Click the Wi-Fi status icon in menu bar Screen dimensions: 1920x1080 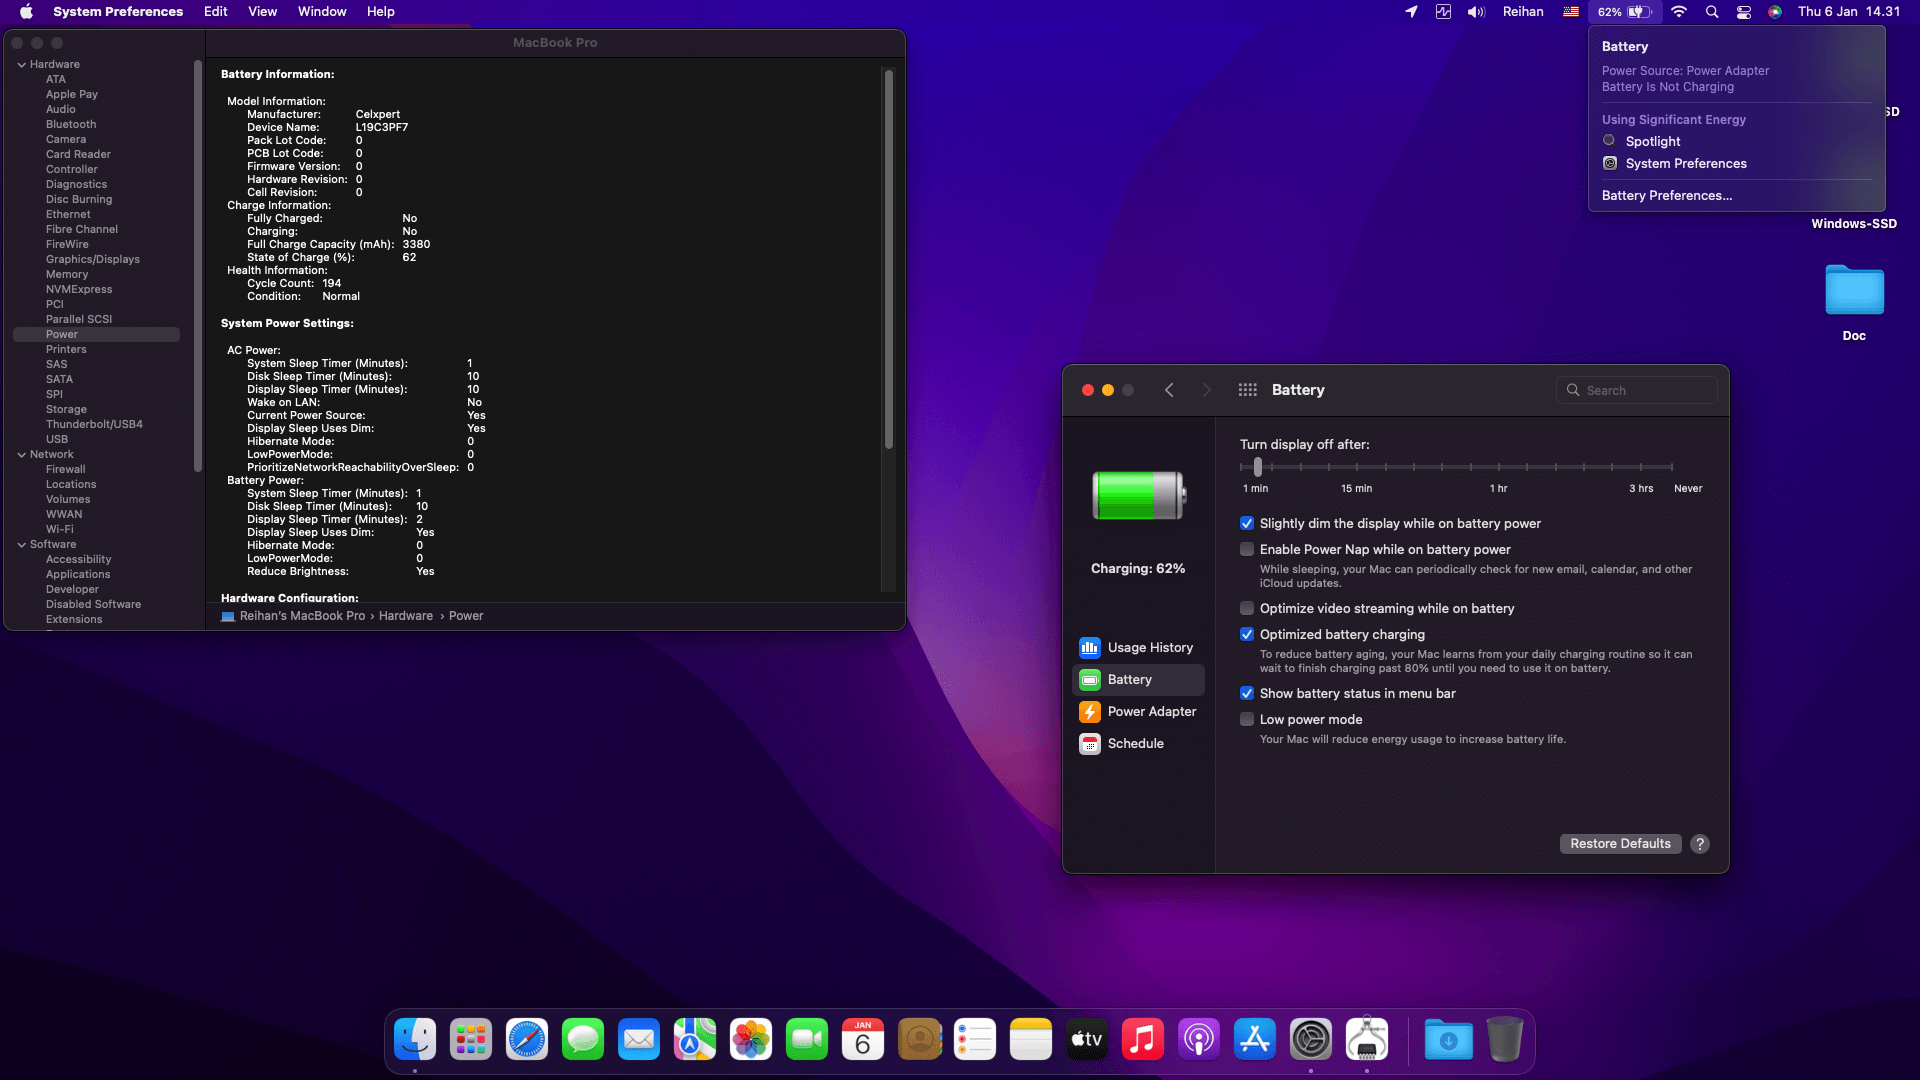pyautogui.click(x=1679, y=12)
